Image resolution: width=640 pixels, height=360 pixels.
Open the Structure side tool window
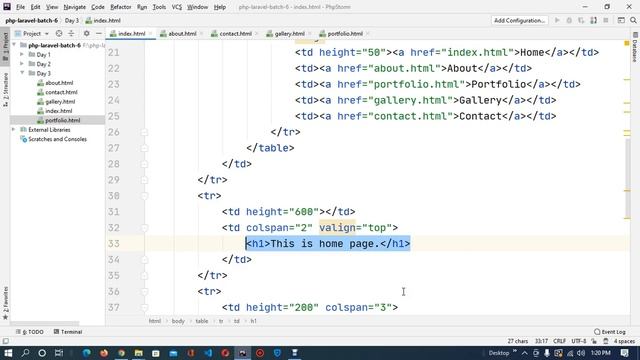[x=5, y=90]
